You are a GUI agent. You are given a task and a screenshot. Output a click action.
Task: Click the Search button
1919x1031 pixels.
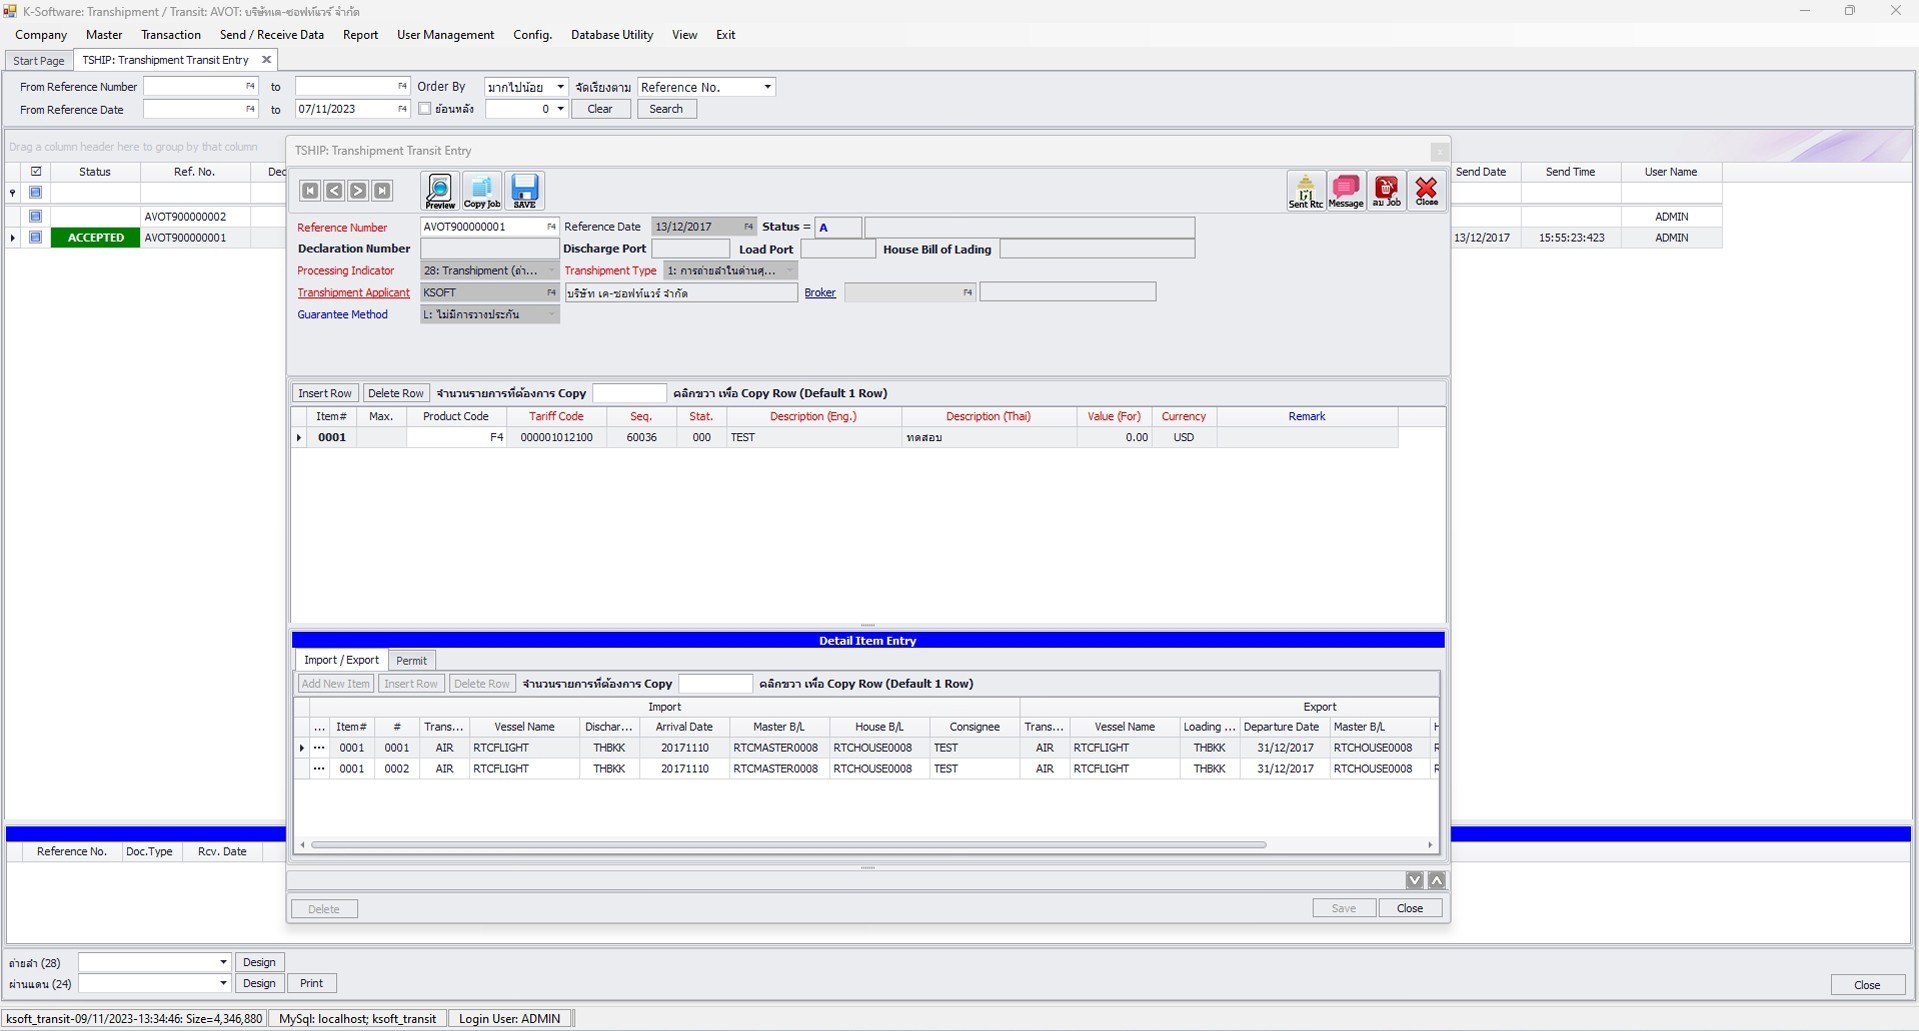click(666, 109)
